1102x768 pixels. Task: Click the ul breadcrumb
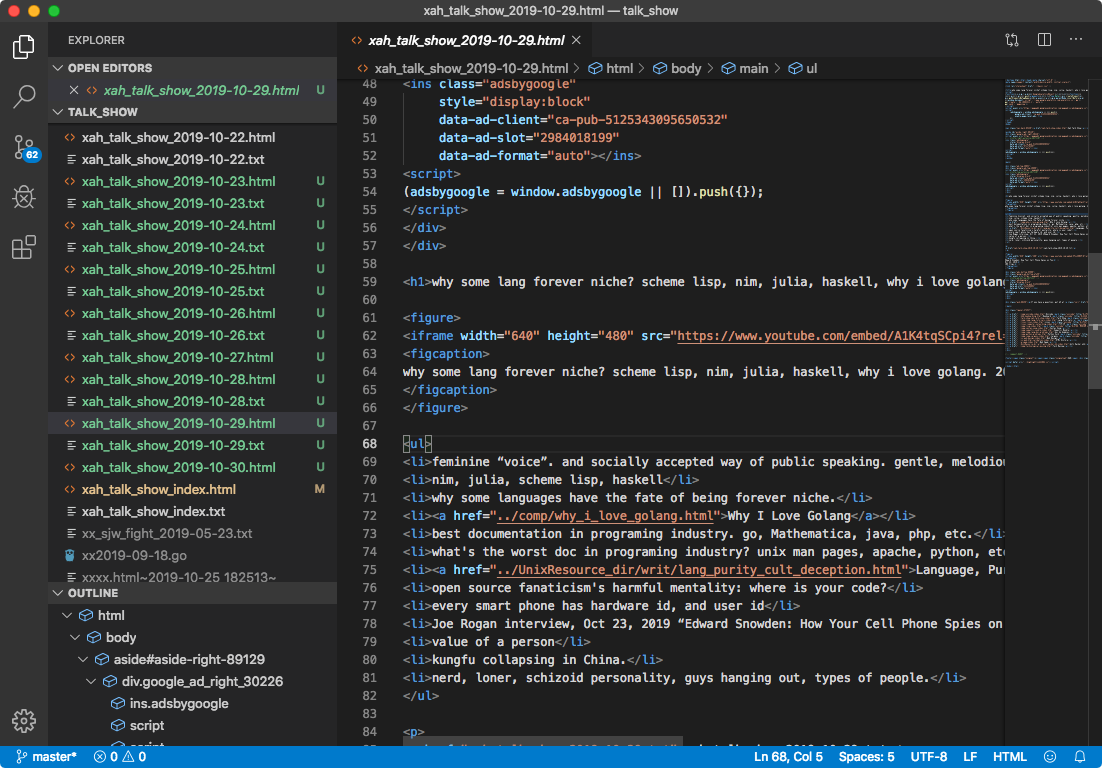point(803,68)
